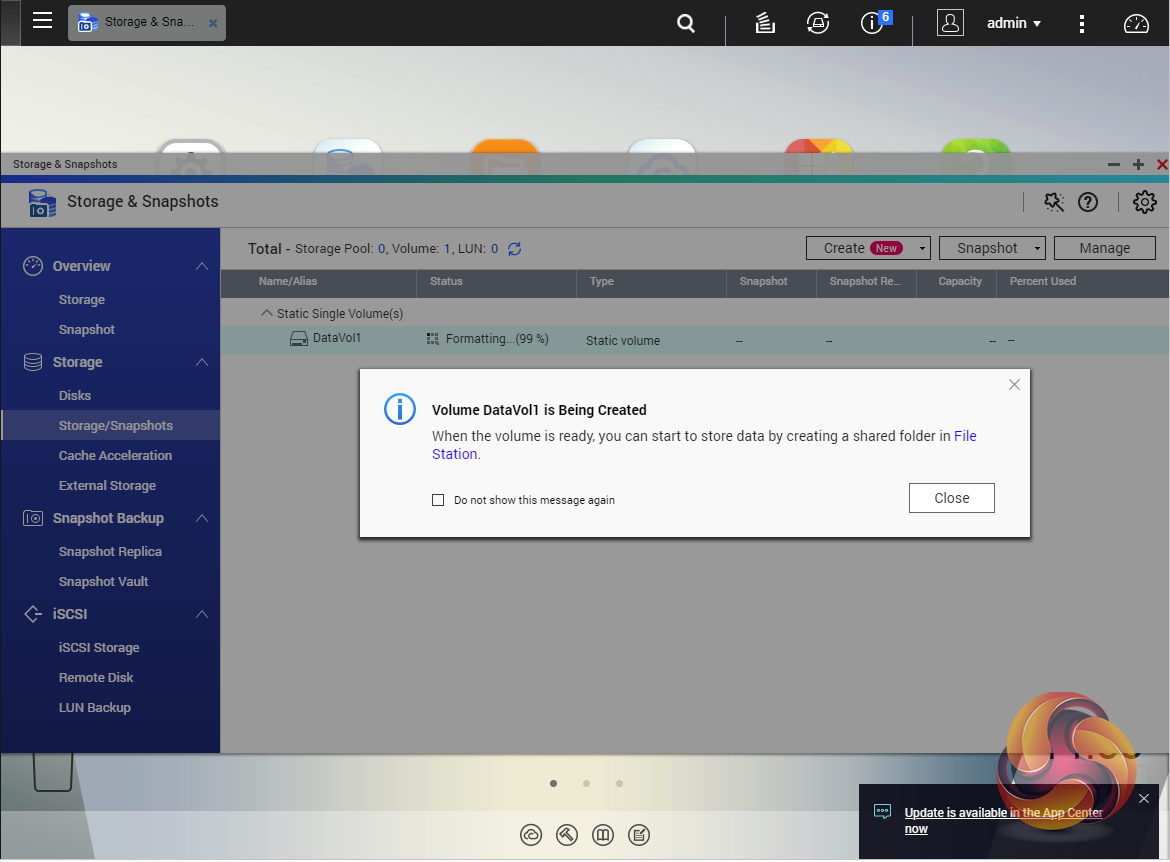Open Snapshot under Overview
Image resolution: width=1170 pixels, height=862 pixels.
(x=87, y=329)
